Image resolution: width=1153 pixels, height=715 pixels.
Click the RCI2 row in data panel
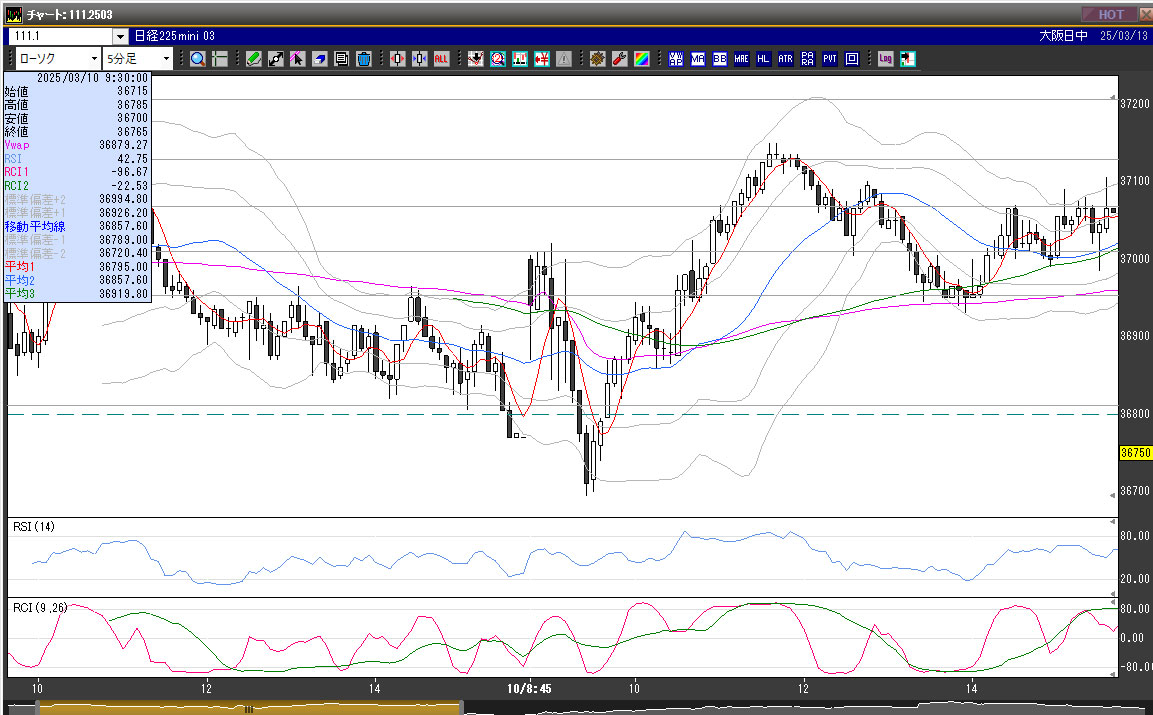click(x=76, y=186)
